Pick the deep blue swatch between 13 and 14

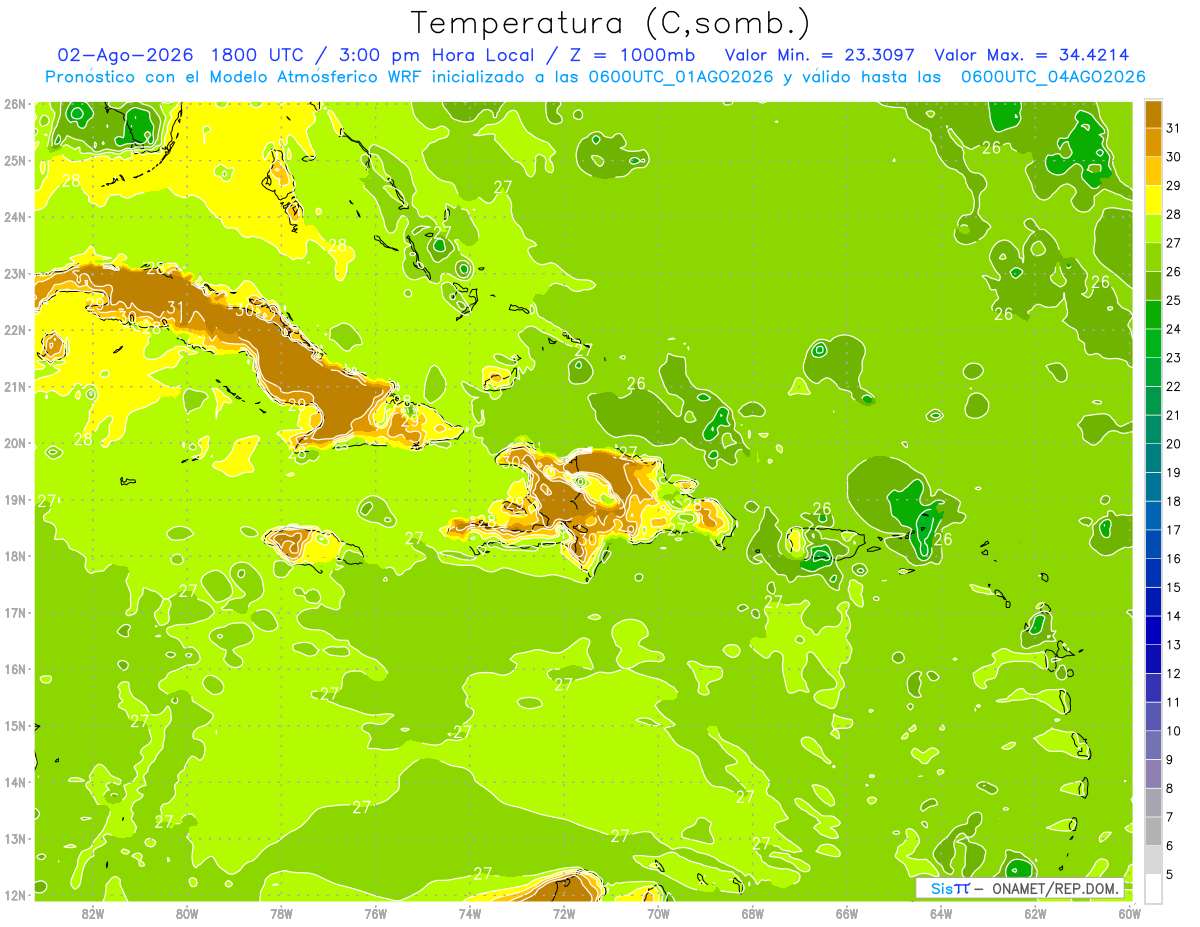[x=1153, y=630]
